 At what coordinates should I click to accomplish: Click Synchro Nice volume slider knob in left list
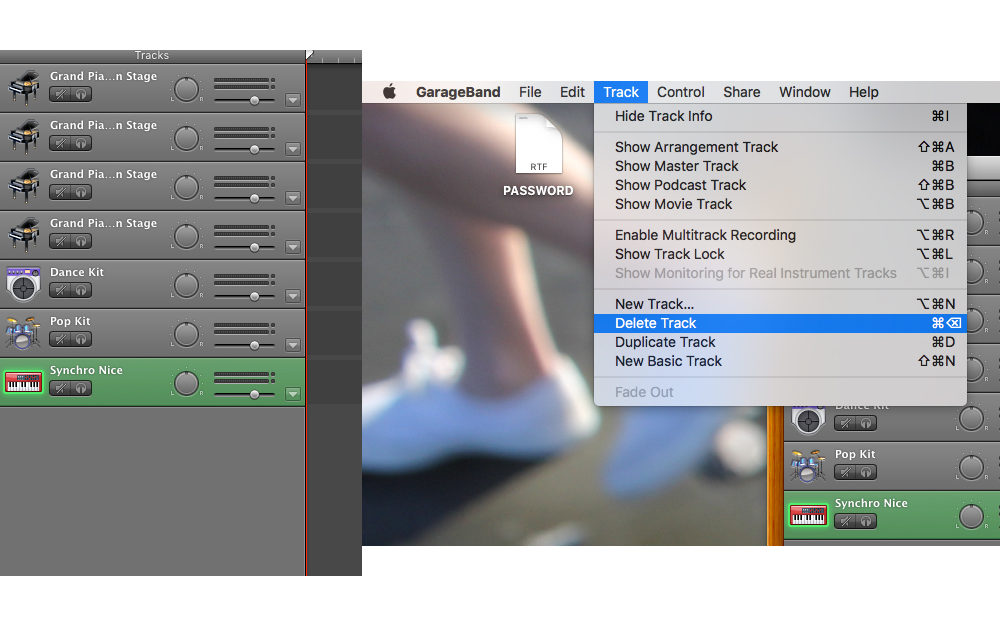[x=254, y=395]
